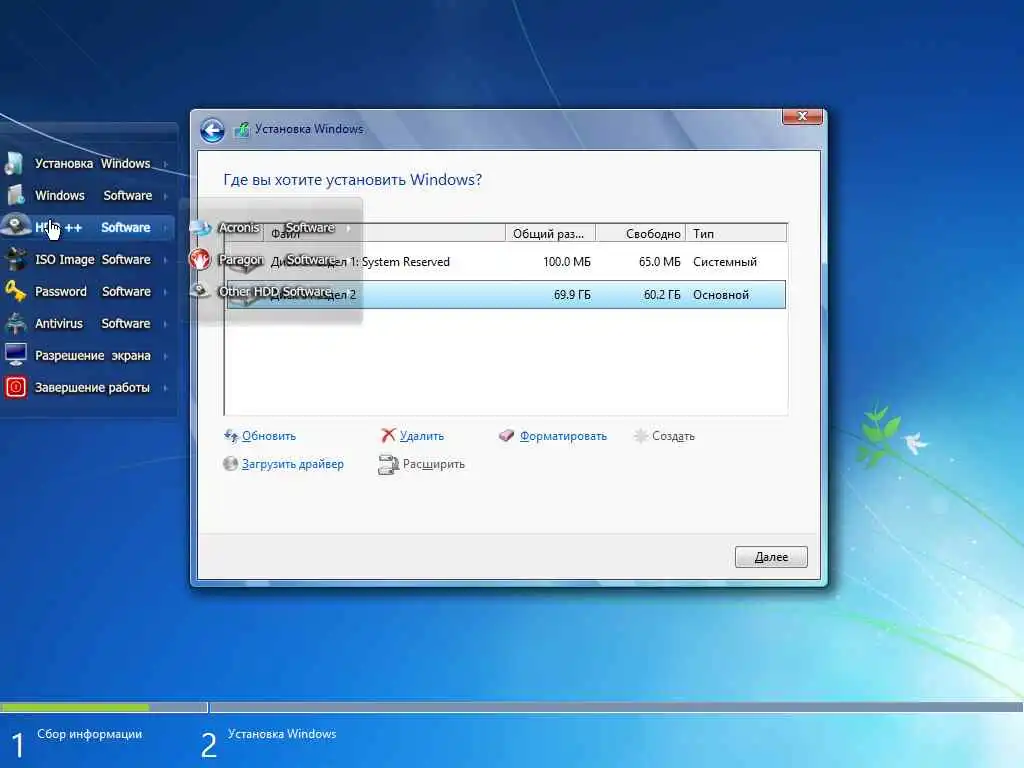Click the 65.0 МБ free space value

tap(660, 262)
